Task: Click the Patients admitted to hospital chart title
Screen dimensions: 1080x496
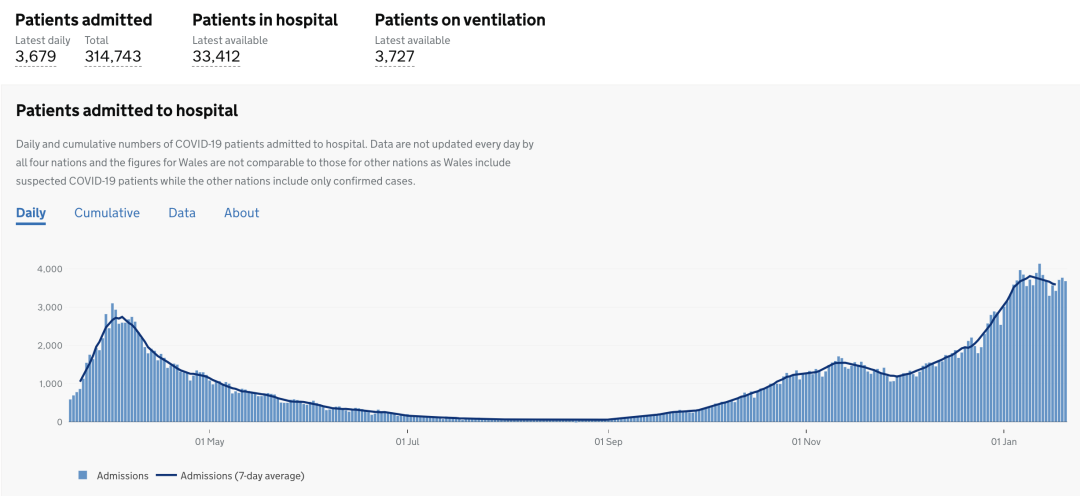Action: 127,111
